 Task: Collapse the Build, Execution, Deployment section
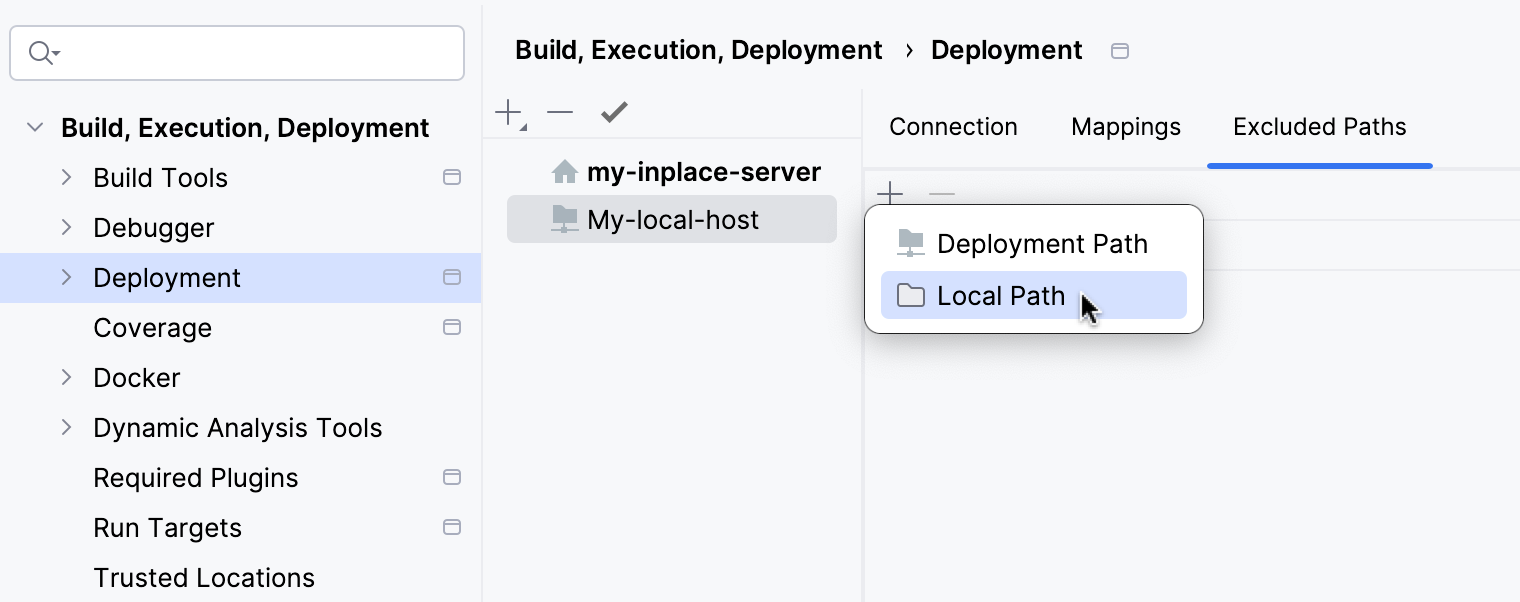[x=34, y=127]
